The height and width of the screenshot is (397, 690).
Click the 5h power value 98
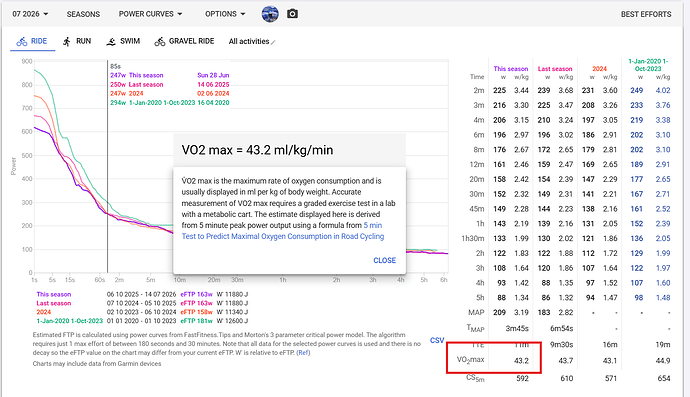point(639,298)
